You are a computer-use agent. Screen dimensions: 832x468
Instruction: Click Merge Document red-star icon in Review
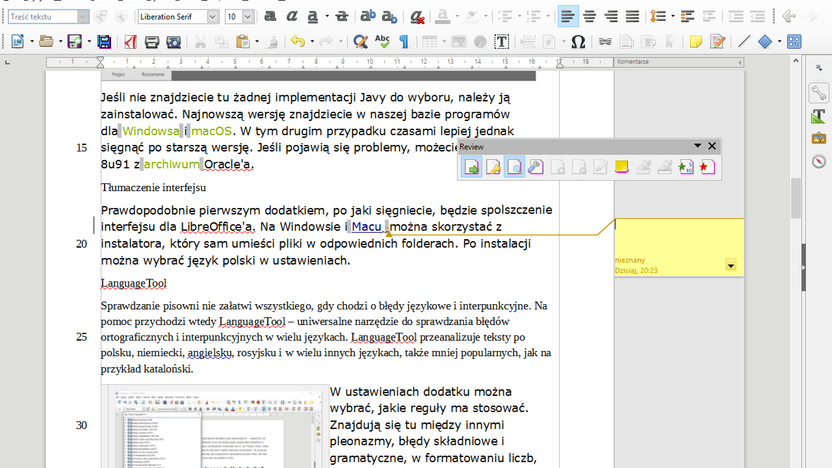(x=707, y=167)
